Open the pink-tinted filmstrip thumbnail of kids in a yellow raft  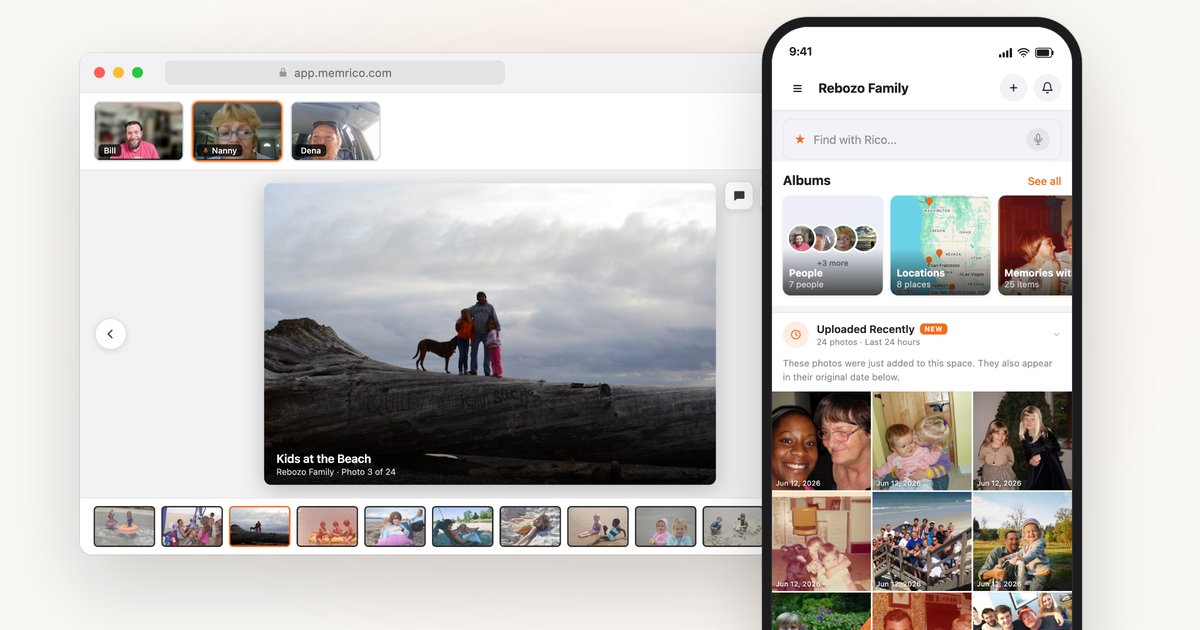point(327,526)
